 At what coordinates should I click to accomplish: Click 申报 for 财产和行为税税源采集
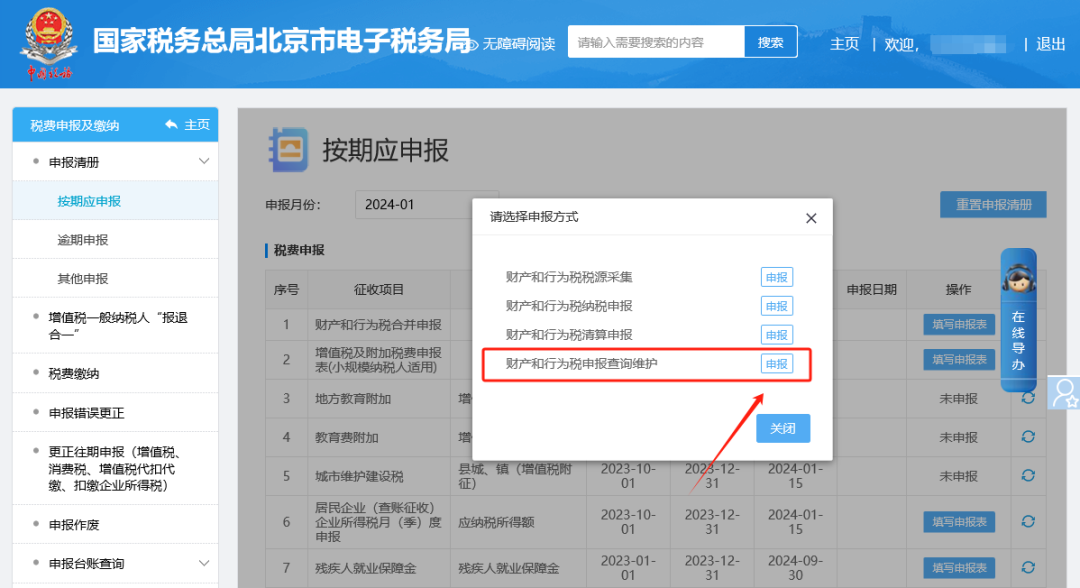[776, 277]
